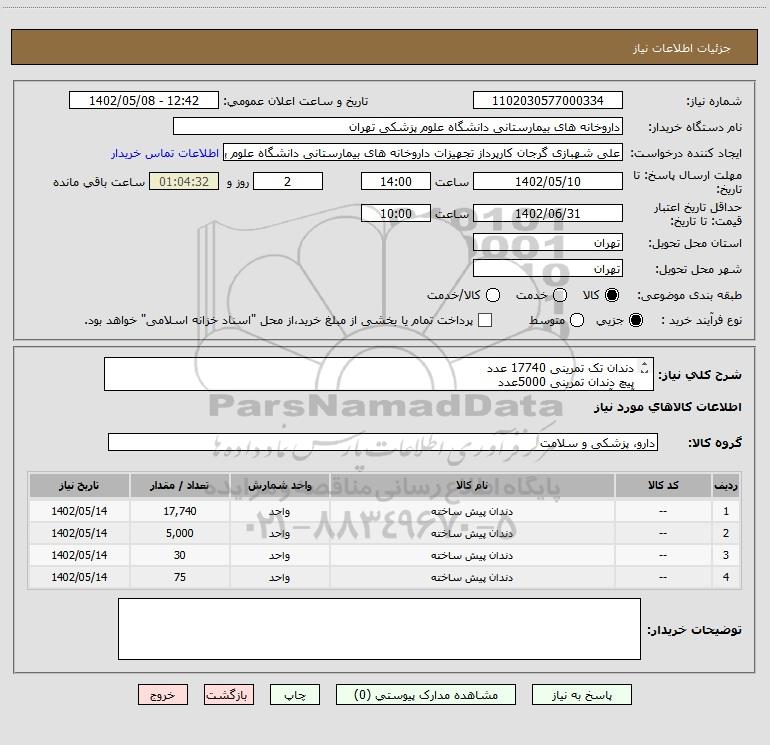Select the متوسط purchase type radio
This screenshot has height=745, width=770.
[x=577, y=320]
